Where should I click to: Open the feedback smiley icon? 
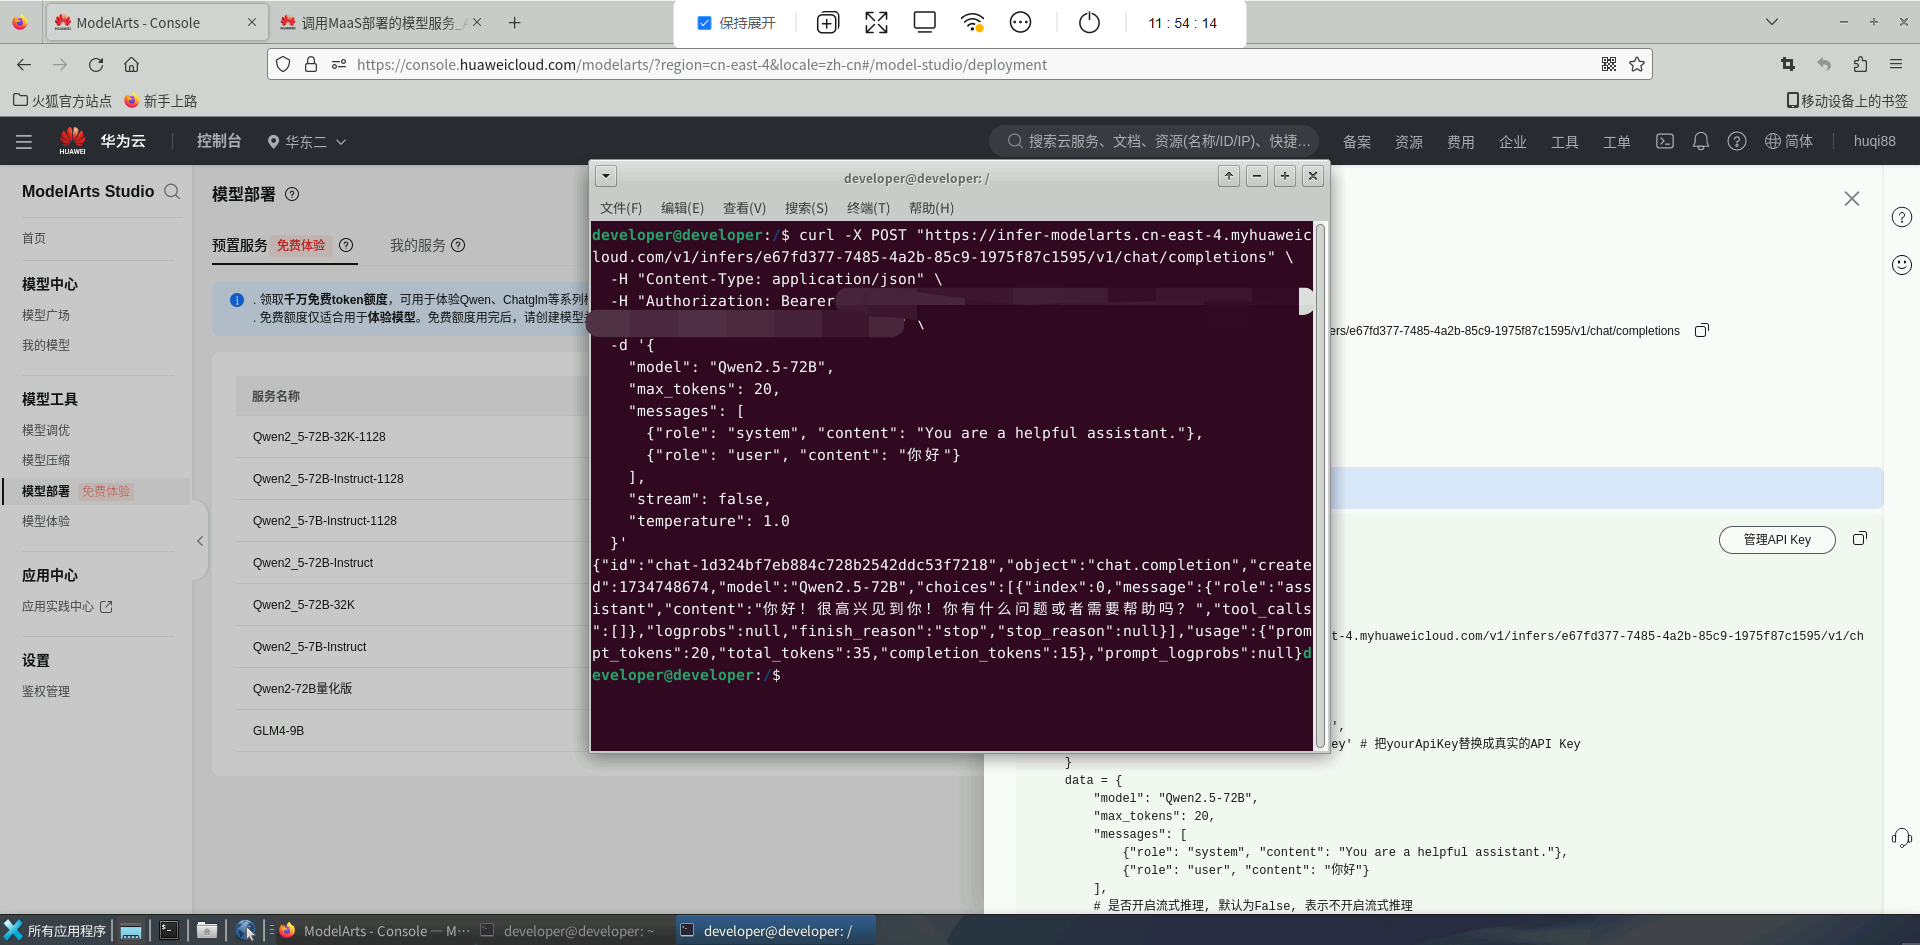pyautogui.click(x=1902, y=265)
